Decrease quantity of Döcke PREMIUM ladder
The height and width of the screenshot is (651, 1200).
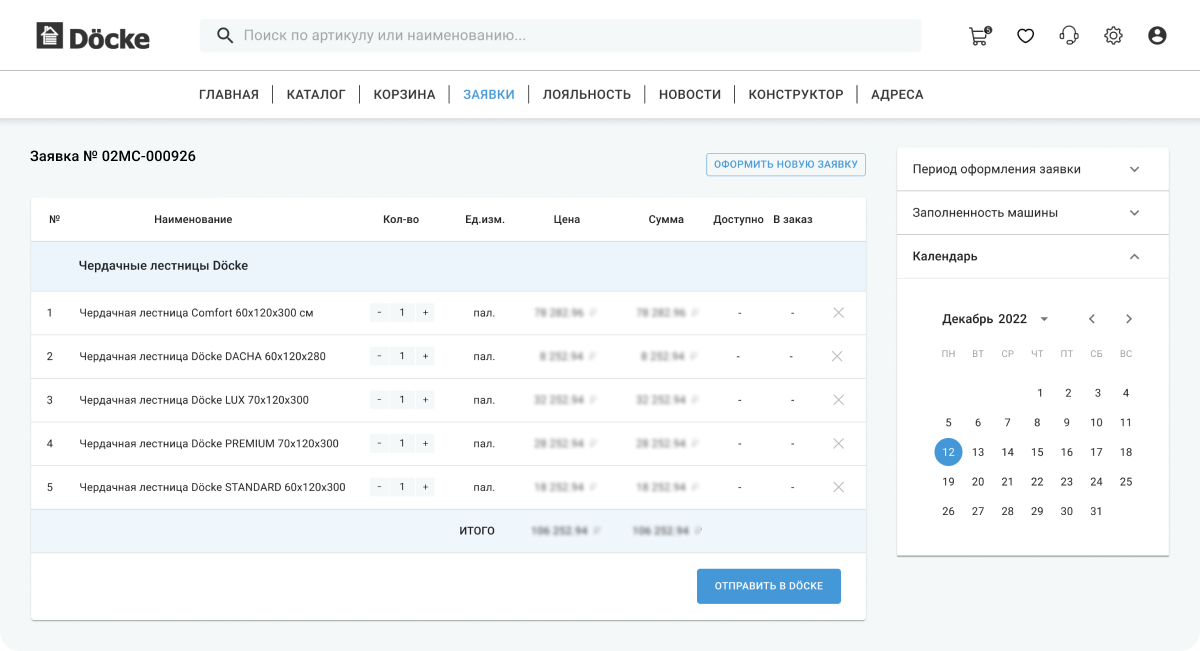click(x=379, y=443)
